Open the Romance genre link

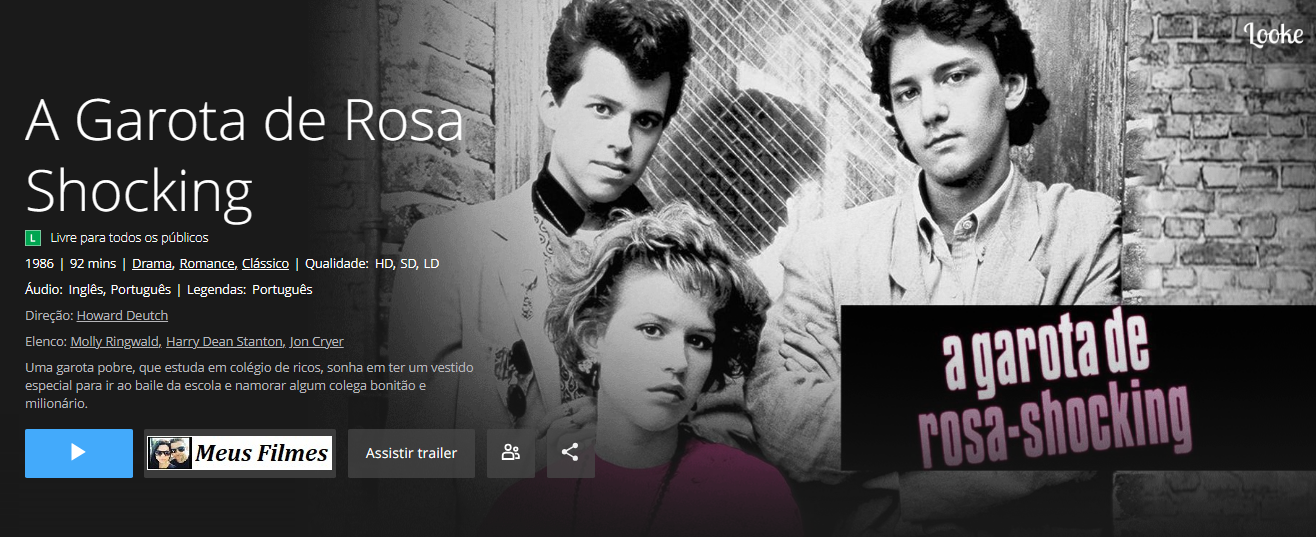(x=207, y=263)
